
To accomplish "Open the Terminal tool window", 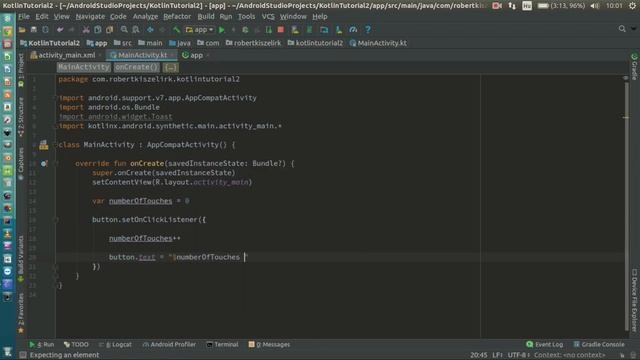I will click(x=222, y=344).
